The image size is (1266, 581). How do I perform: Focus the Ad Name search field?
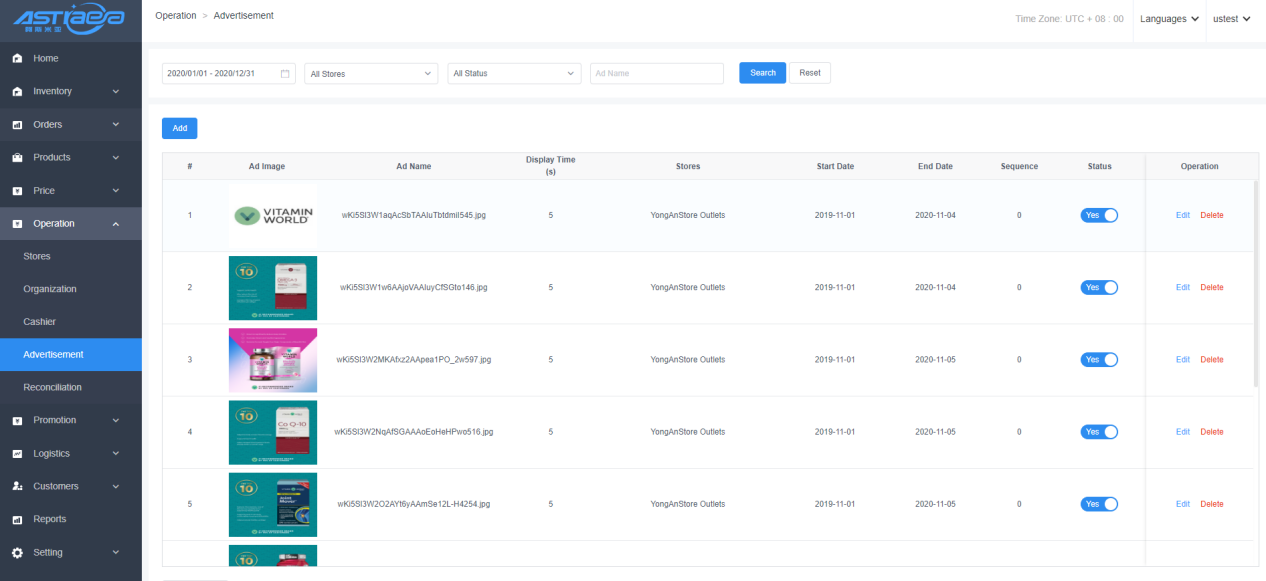point(656,74)
